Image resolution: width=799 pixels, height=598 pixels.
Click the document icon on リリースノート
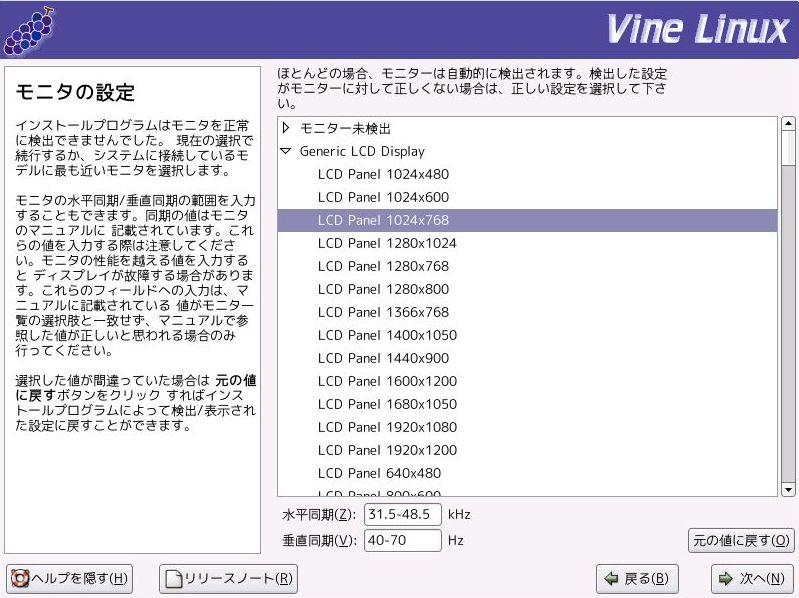coord(173,579)
